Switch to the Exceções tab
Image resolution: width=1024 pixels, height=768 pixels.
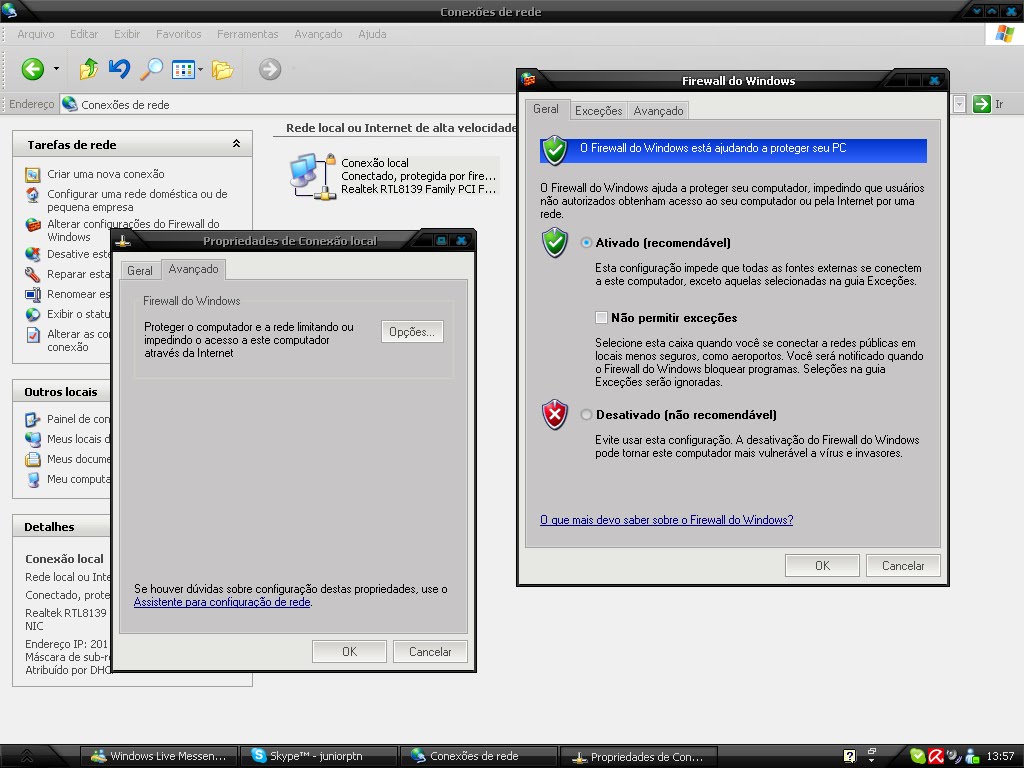598,110
